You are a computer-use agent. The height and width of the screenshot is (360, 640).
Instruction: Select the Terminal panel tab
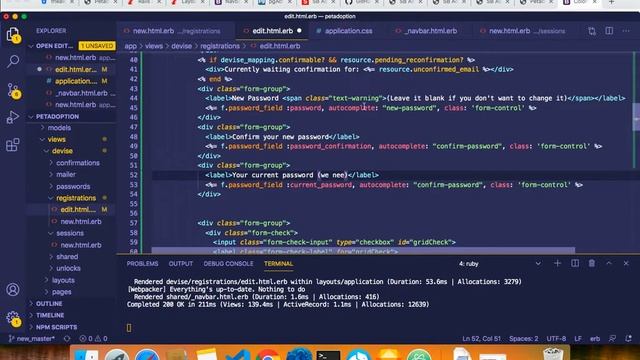coord(278,264)
